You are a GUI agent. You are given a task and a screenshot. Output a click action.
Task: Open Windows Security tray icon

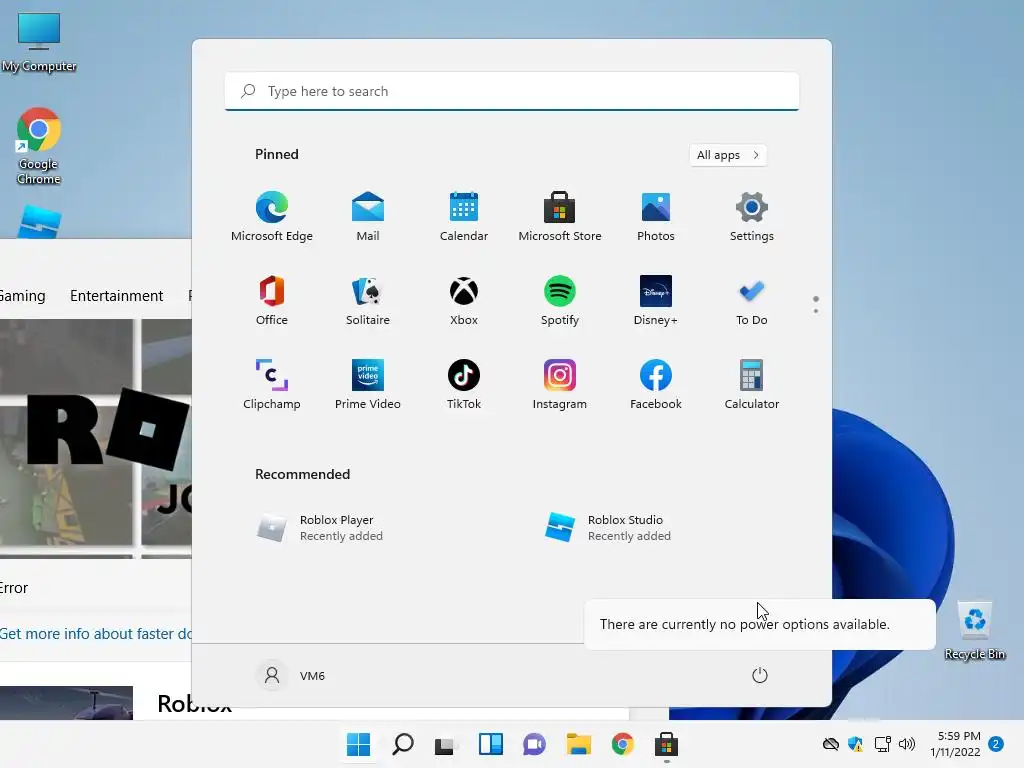(856, 744)
